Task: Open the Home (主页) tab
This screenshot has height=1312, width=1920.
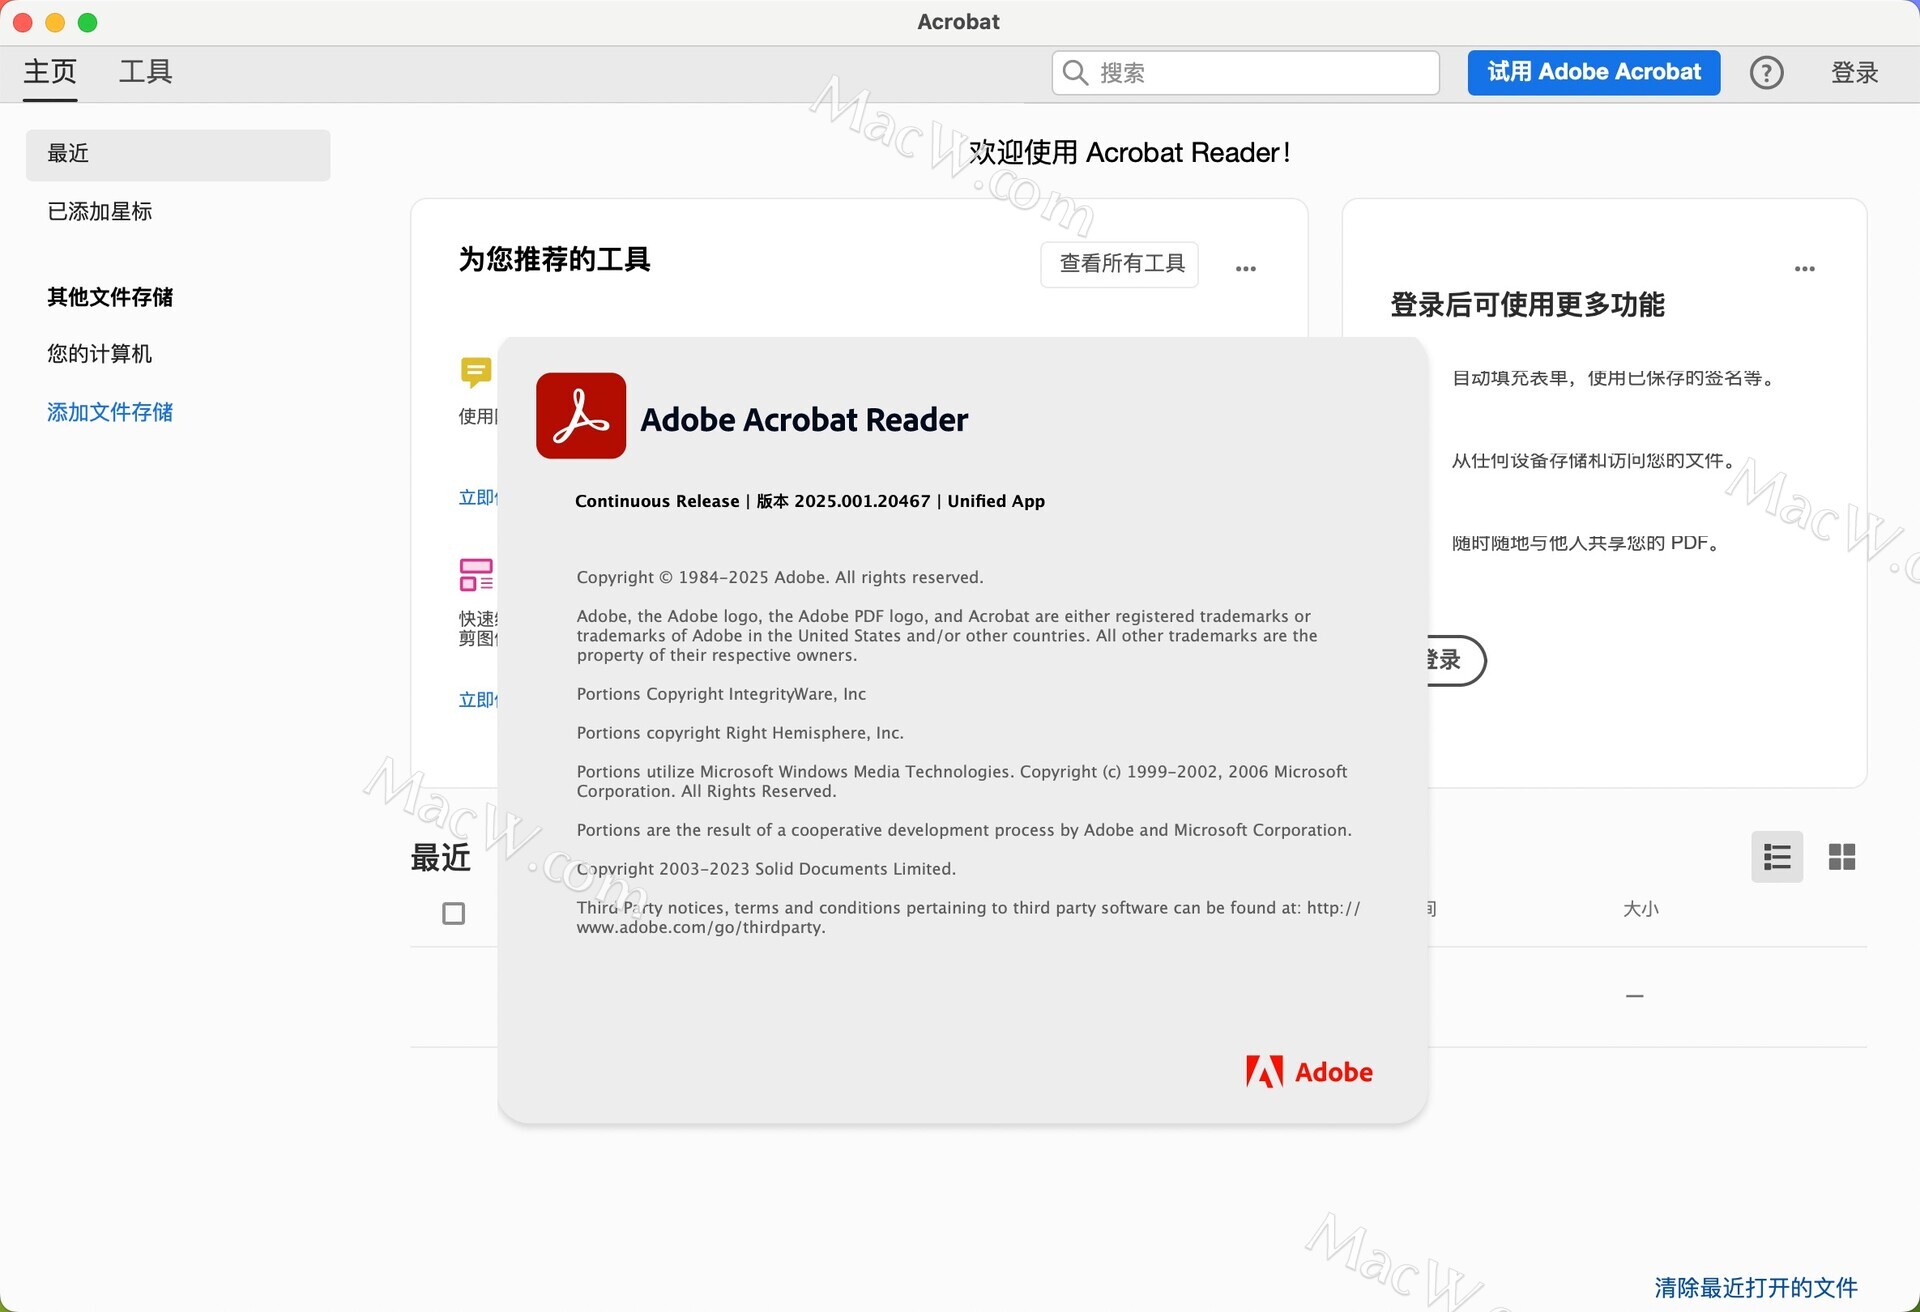Action: pyautogui.click(x=50, y=72)
